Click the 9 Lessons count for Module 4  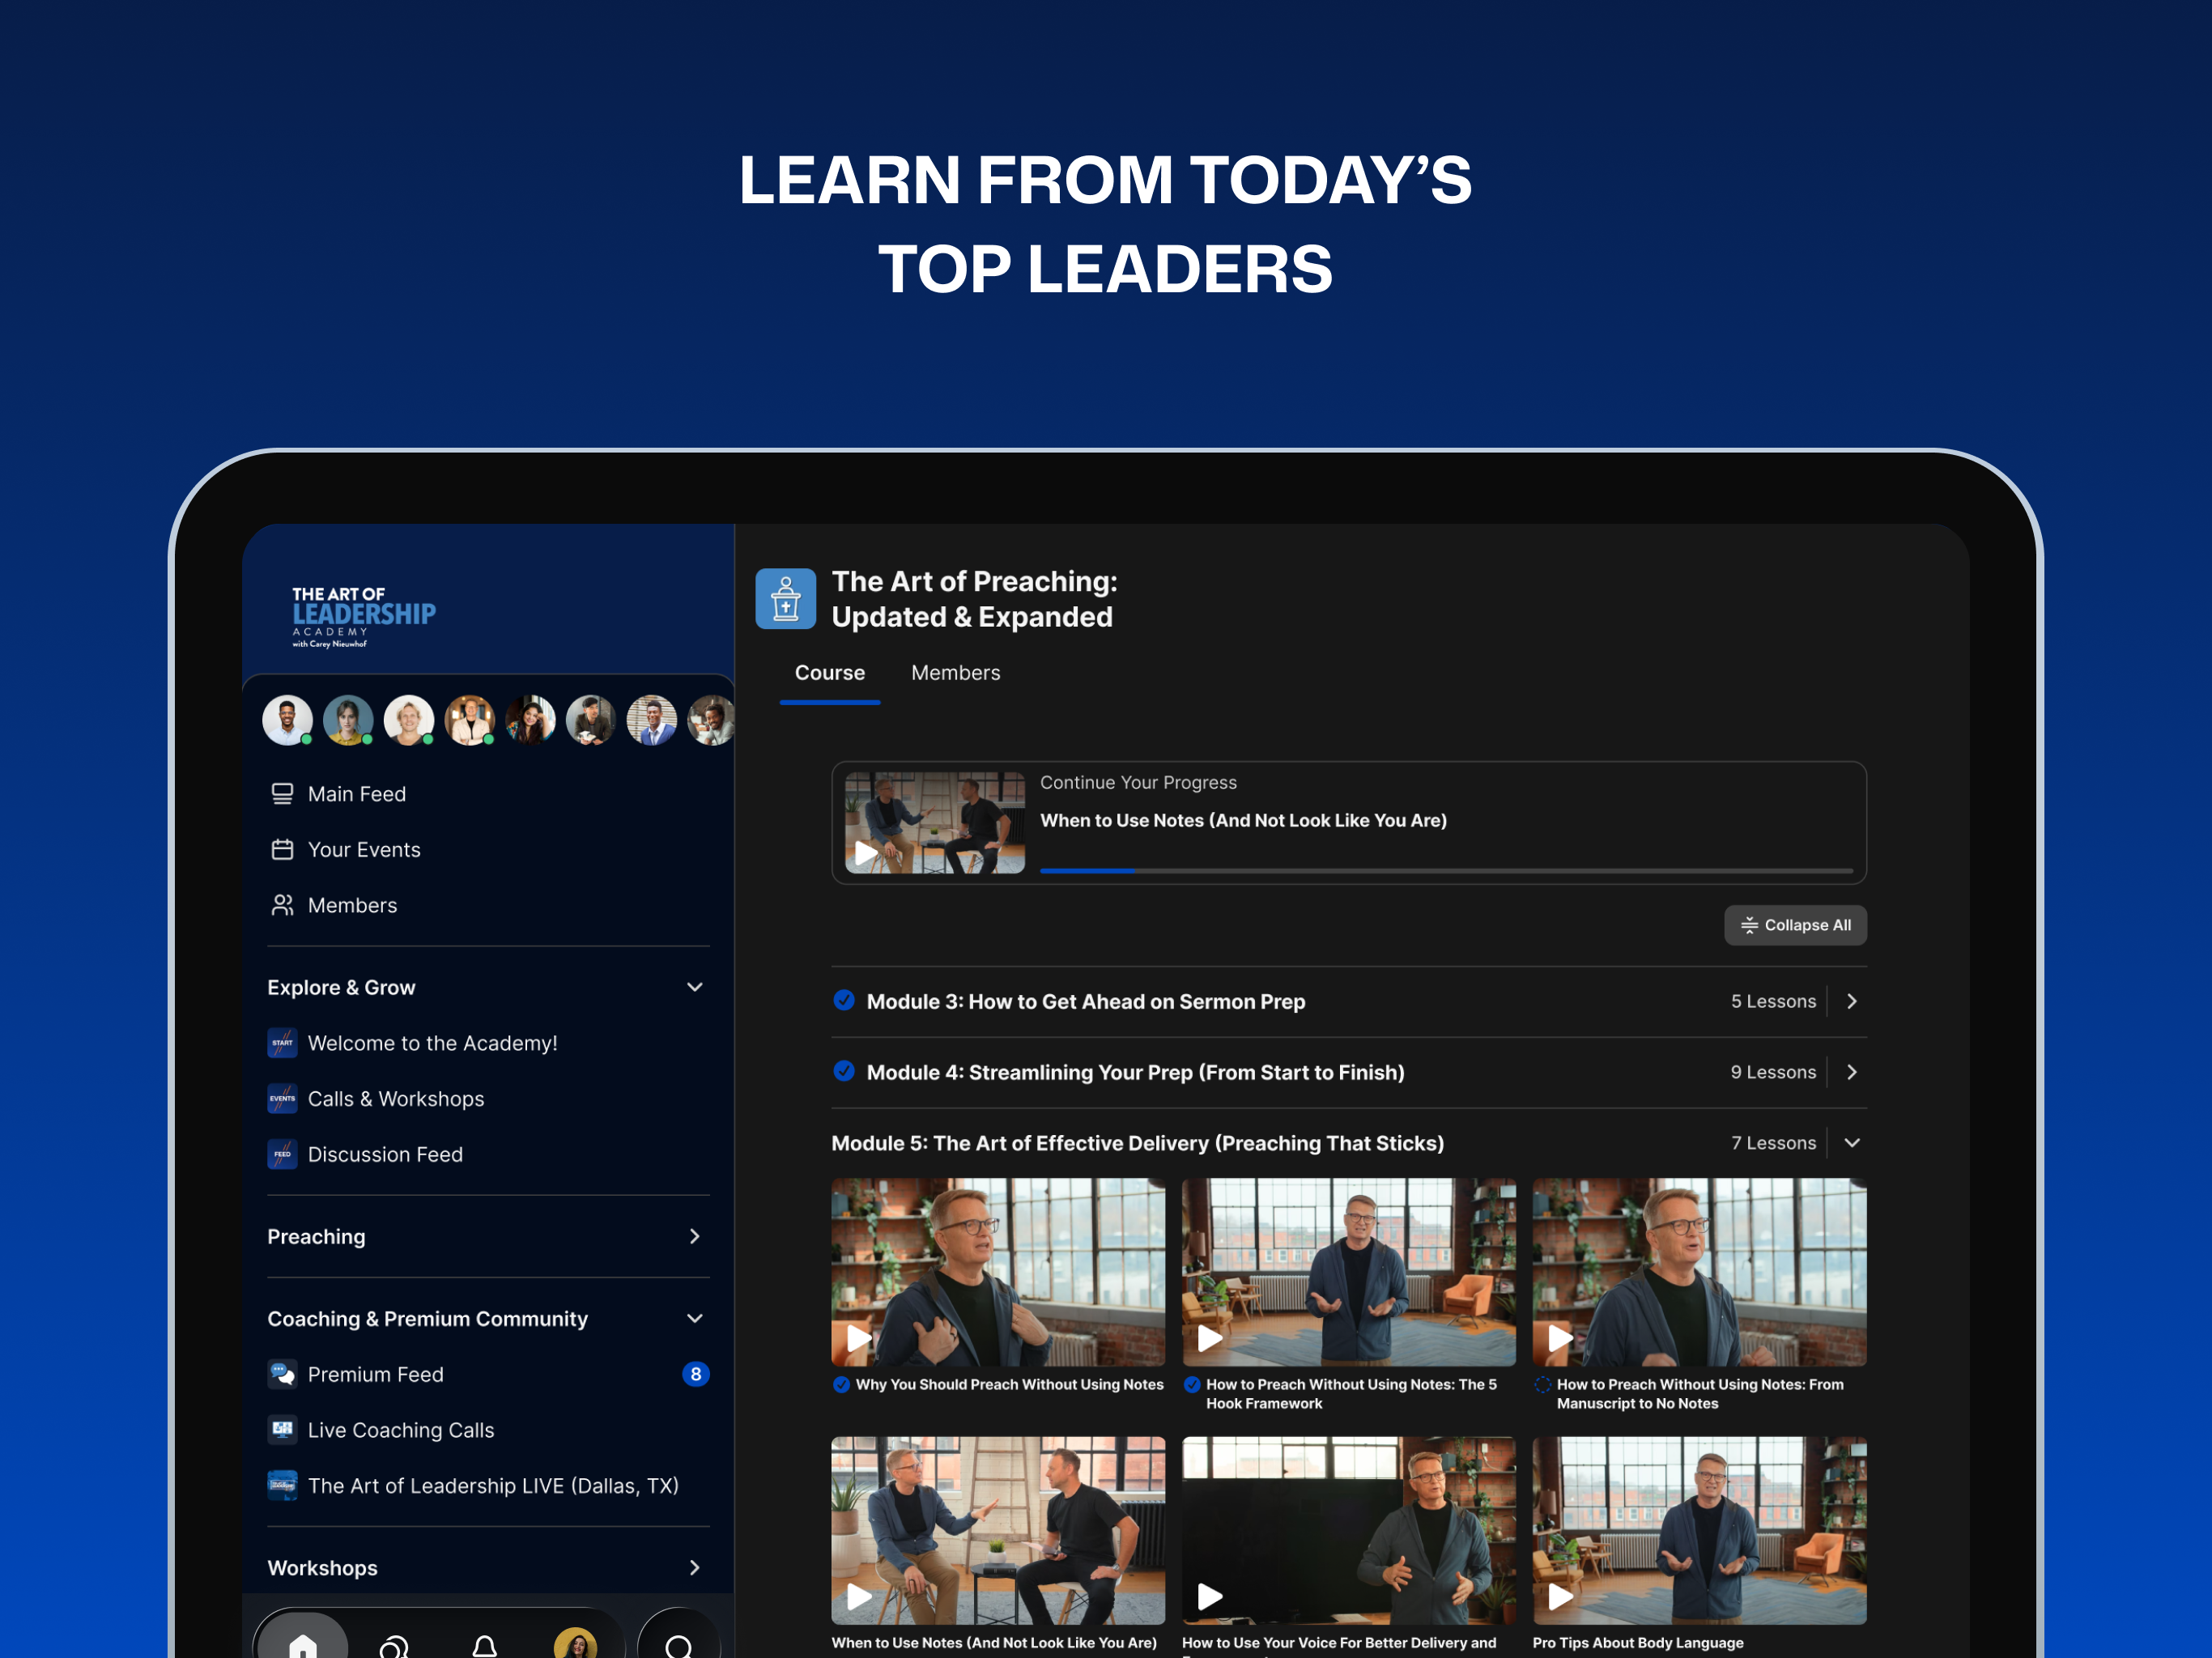[x=1773, y=1072]
